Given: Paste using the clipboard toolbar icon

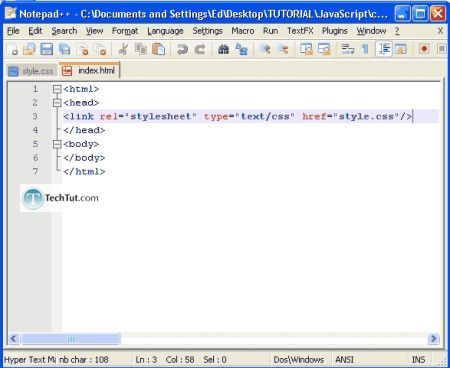Looking at the screenshot, I should click(x=159, y=49).
